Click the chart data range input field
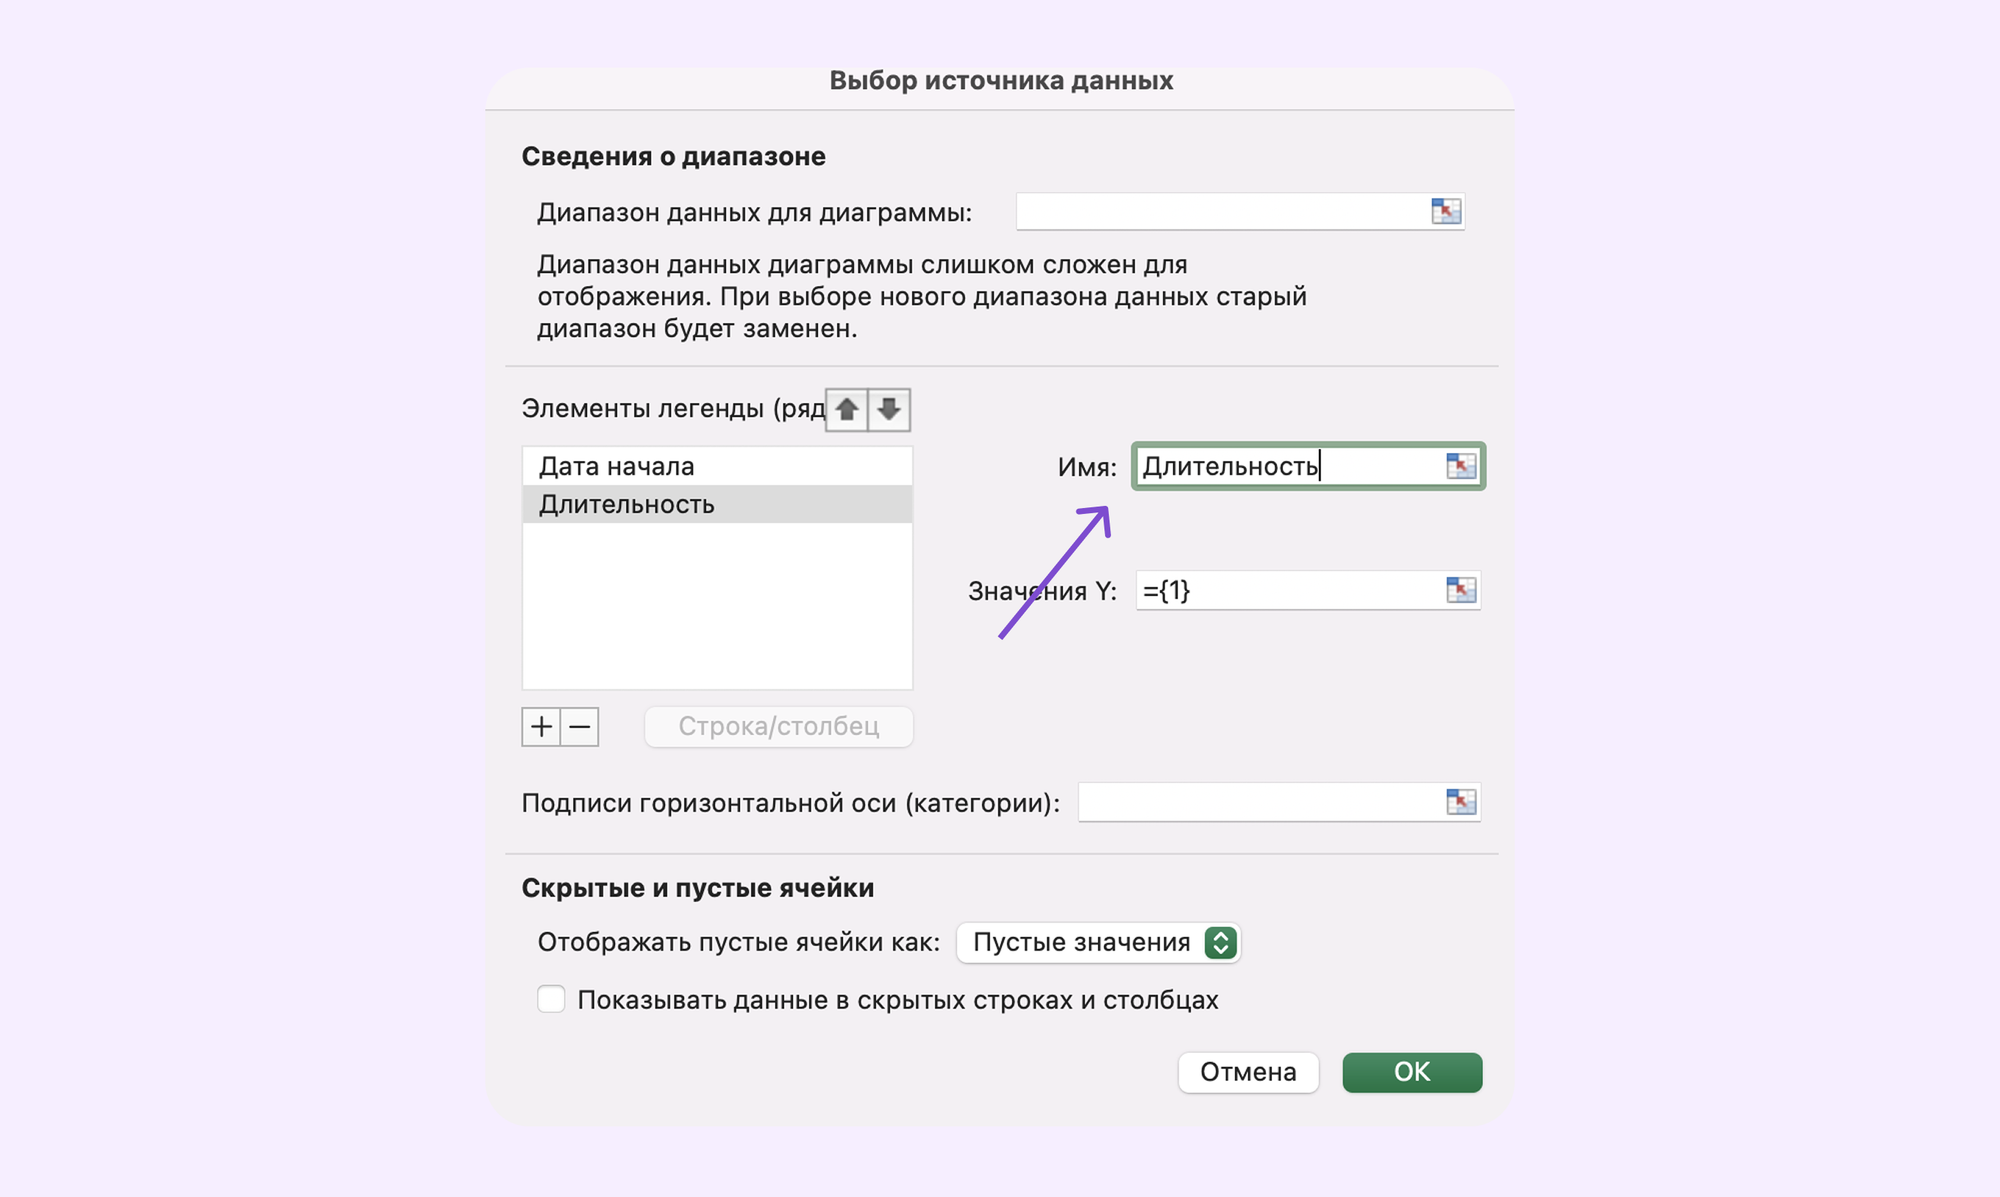The image size is (2000, 1197). [x=1222, y=211]
